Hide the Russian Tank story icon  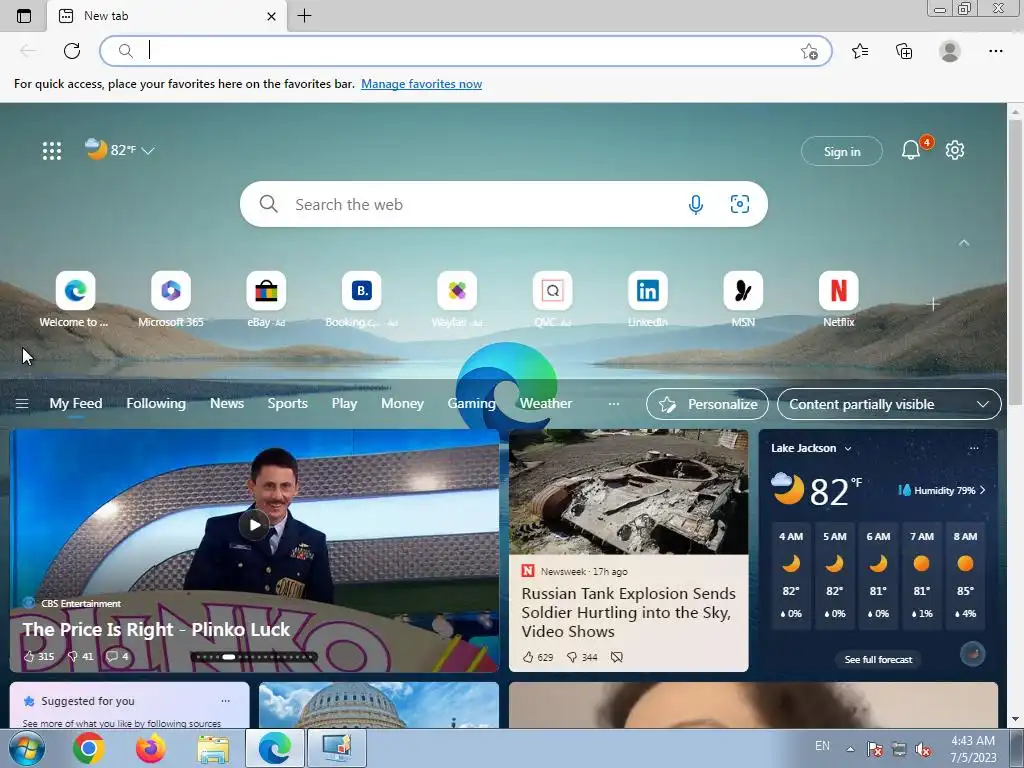tap(616, 657)
